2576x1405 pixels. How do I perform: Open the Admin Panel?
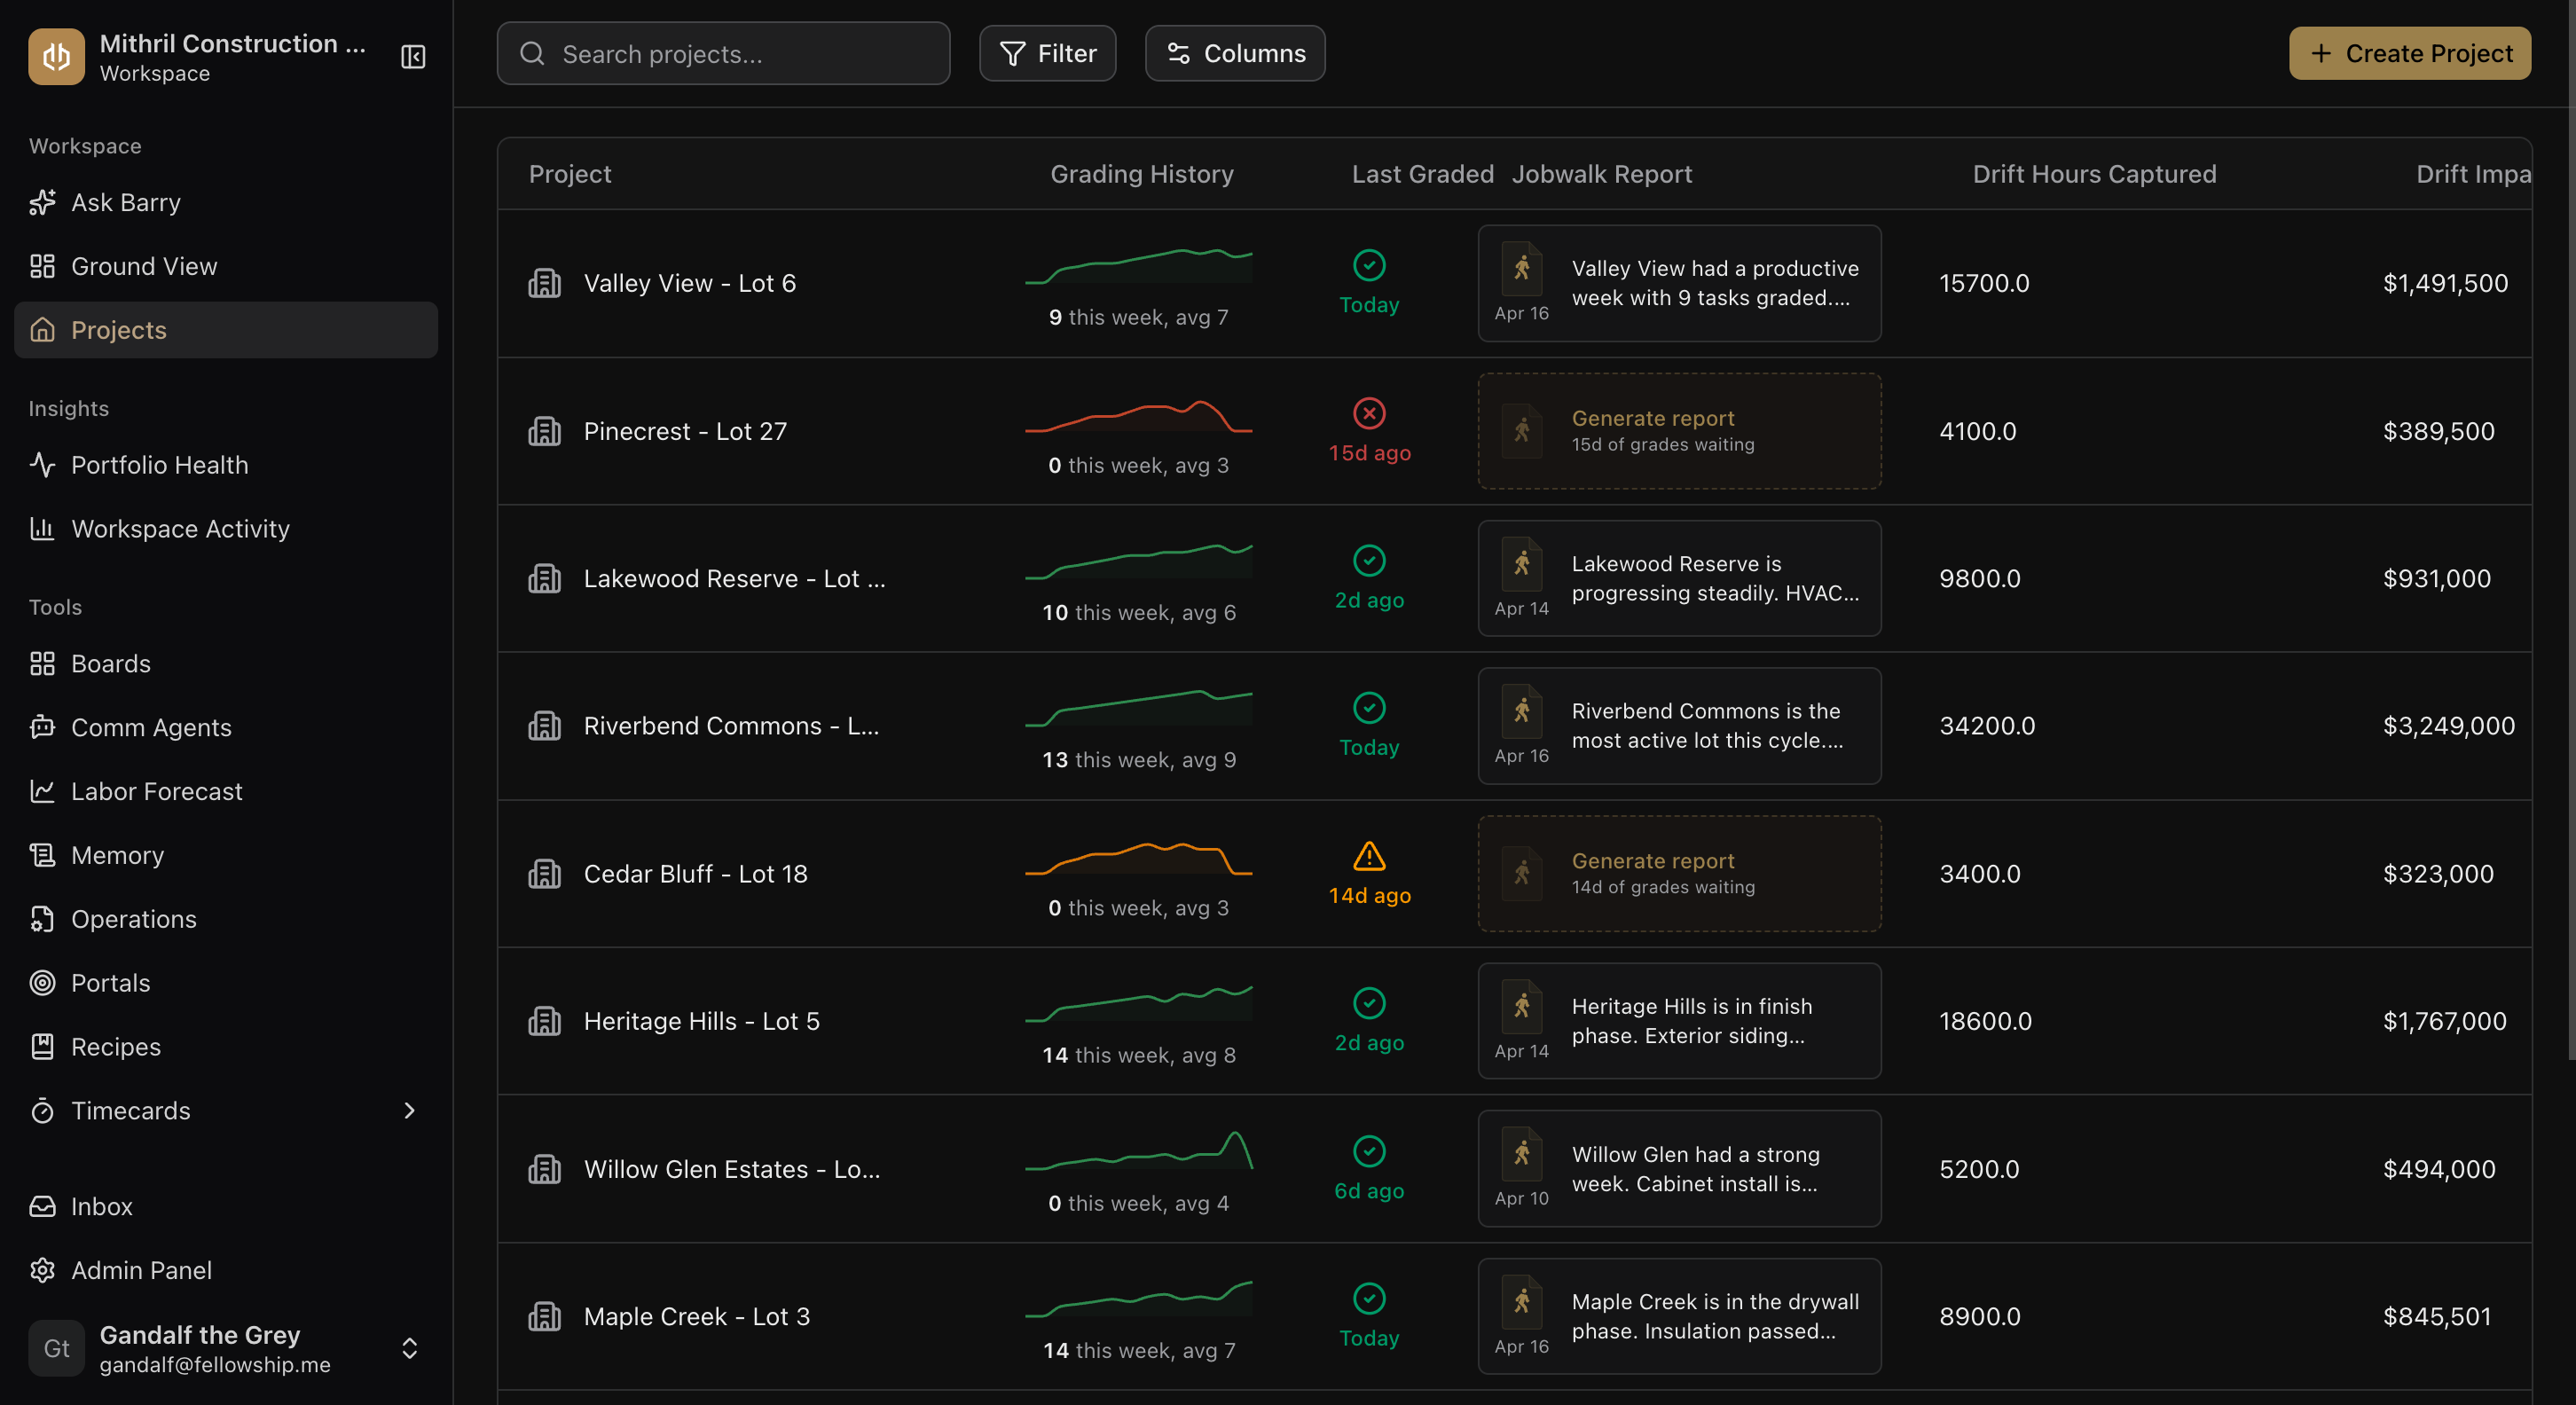click(x=141, y=1270)
